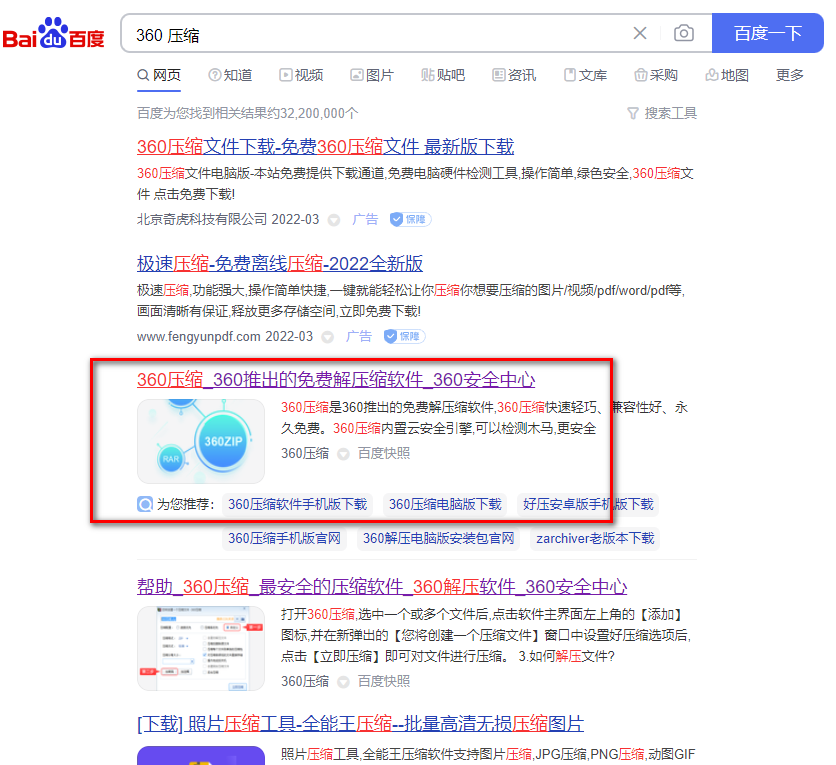Click 保障 badge of 北京奇虎 result
The image size is (836, 765).
[x=410, y=219]
